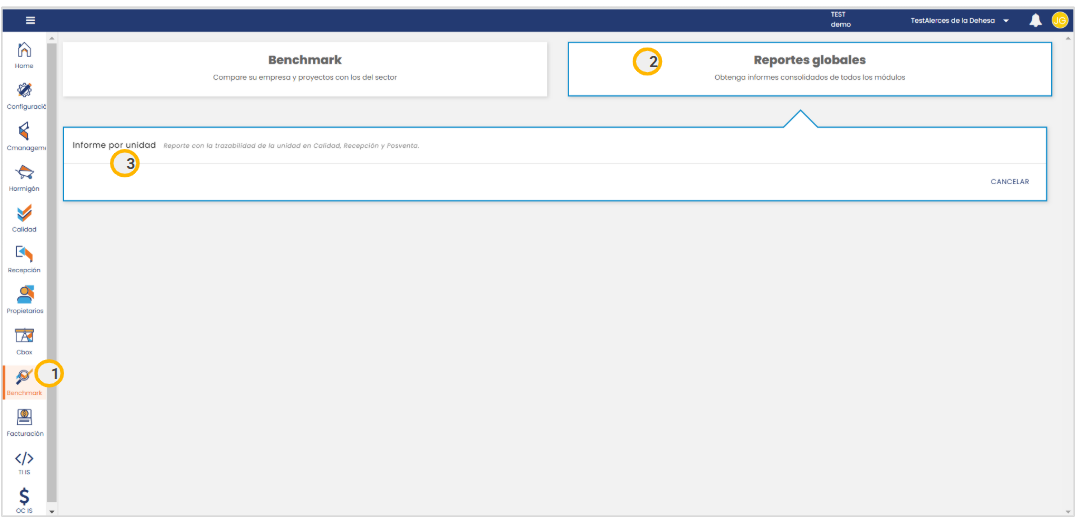Open the TI IS code icon
Screen dimensions: 1082x524
pos(24,459)
